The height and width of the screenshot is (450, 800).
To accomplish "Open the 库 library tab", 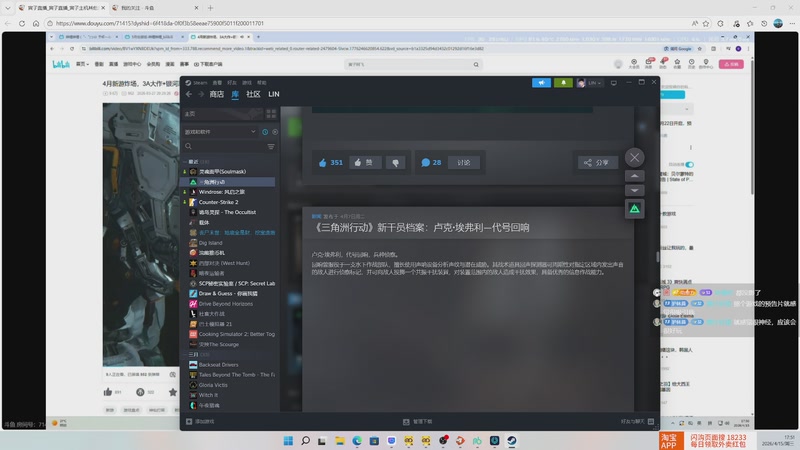I will pyautogui.click(x=235, y=94).
